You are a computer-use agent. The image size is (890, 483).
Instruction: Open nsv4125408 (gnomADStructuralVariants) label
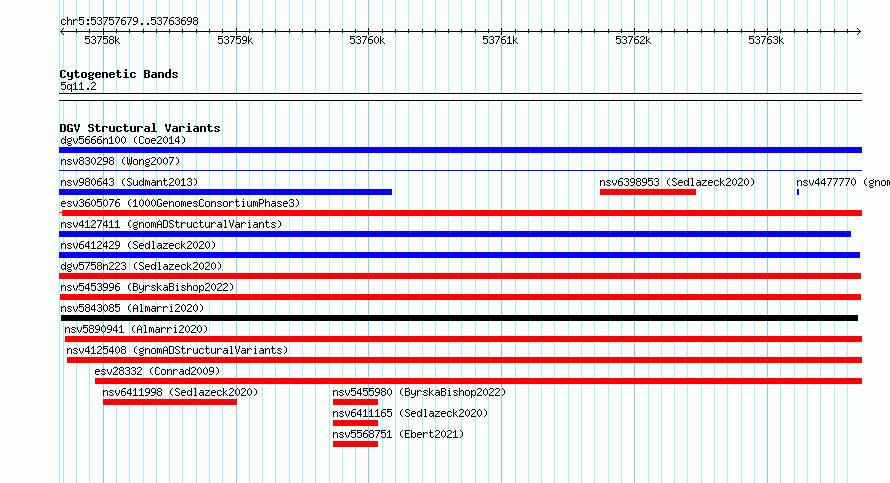point(177,350)
